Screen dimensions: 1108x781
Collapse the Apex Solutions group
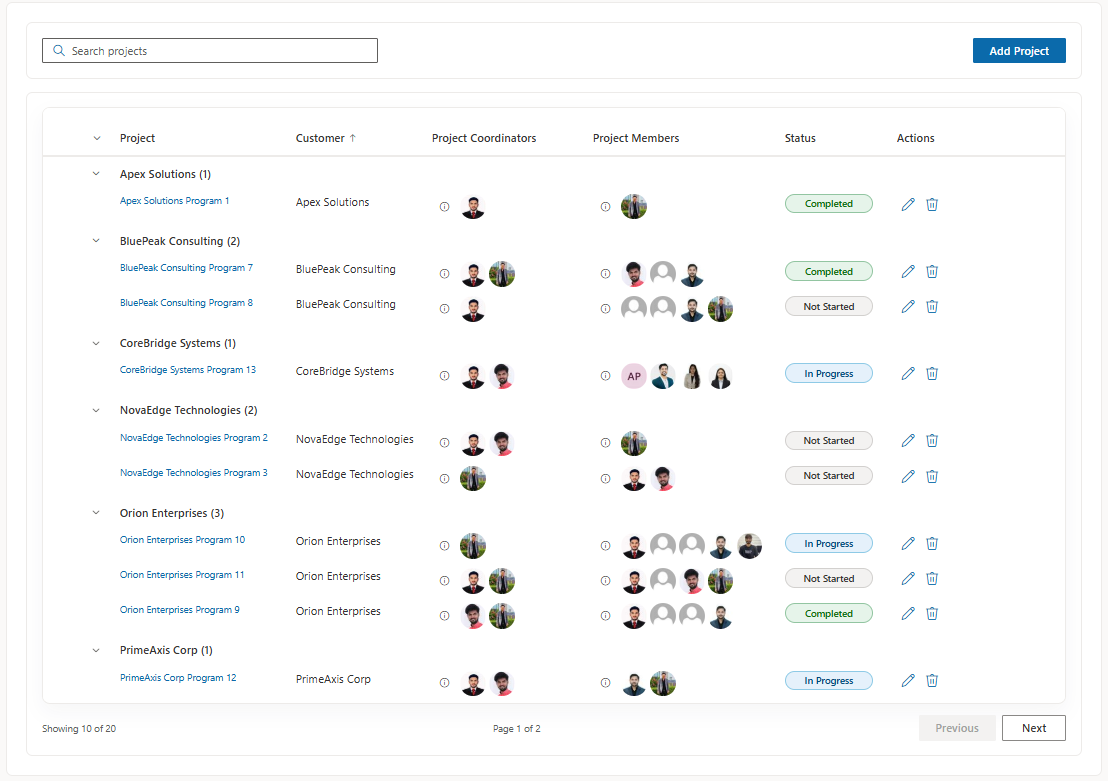(96, 174)
